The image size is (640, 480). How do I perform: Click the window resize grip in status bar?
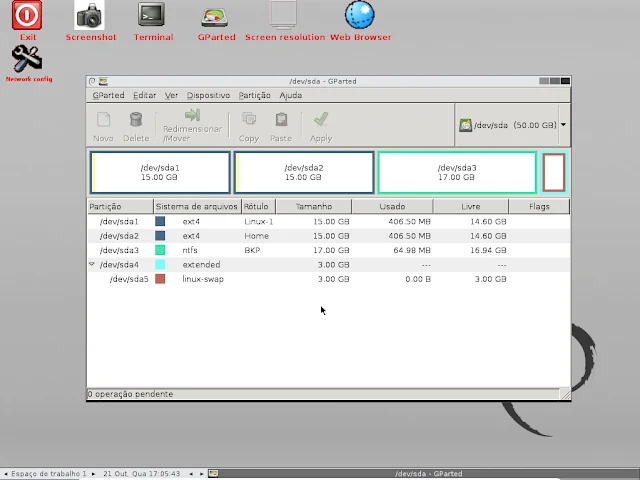click(565, 394)
